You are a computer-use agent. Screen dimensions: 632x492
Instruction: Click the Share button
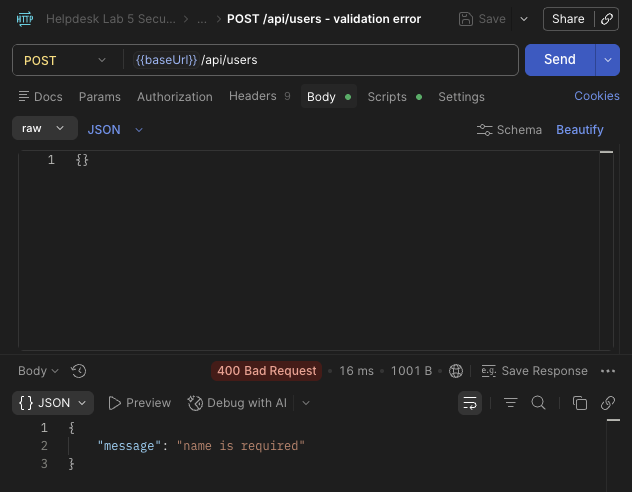568,19
